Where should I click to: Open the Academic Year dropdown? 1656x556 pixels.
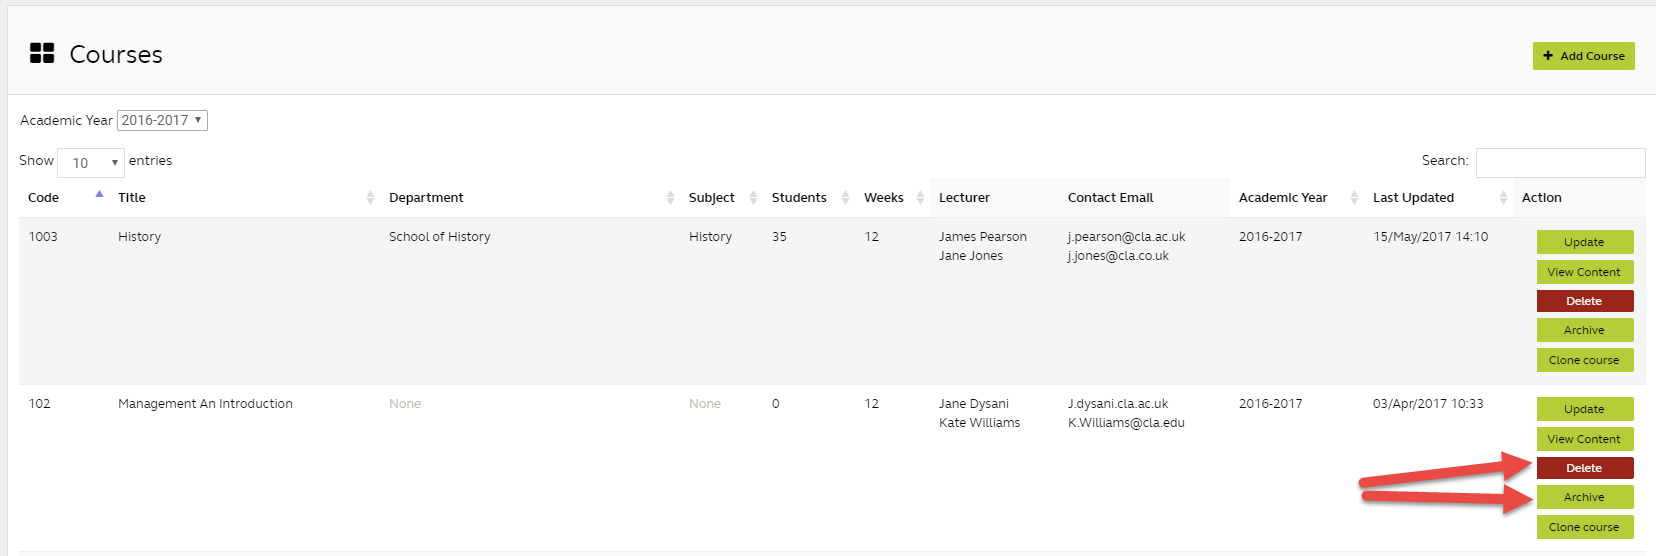(162, 120)
